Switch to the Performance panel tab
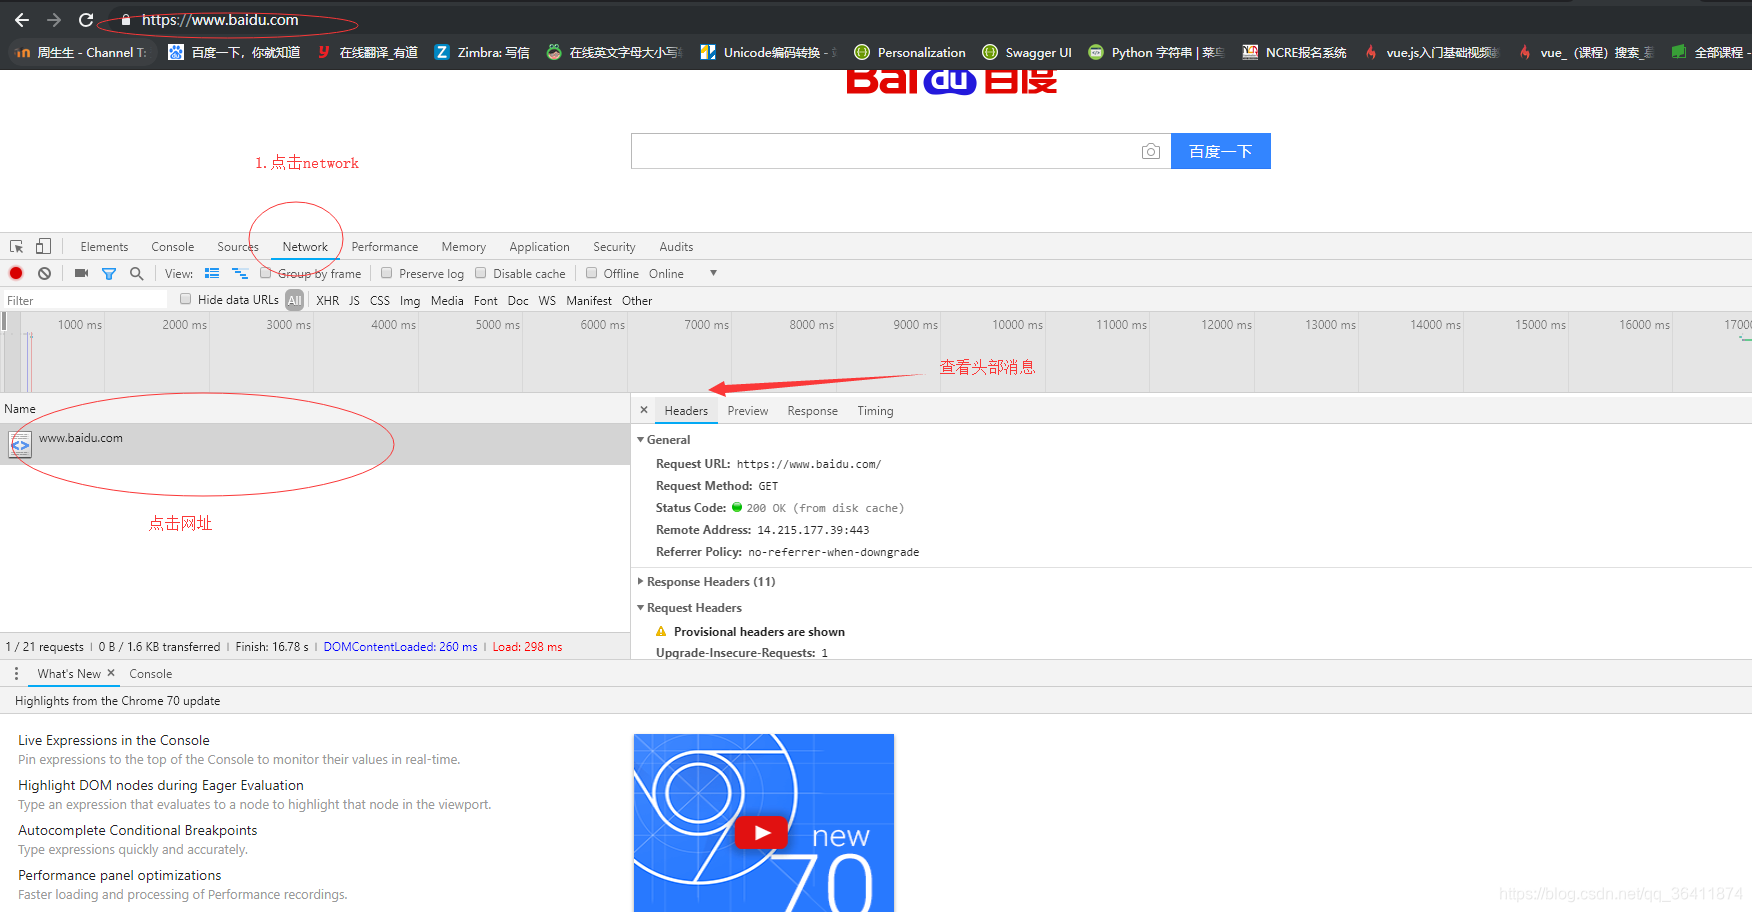 [385, 247]
